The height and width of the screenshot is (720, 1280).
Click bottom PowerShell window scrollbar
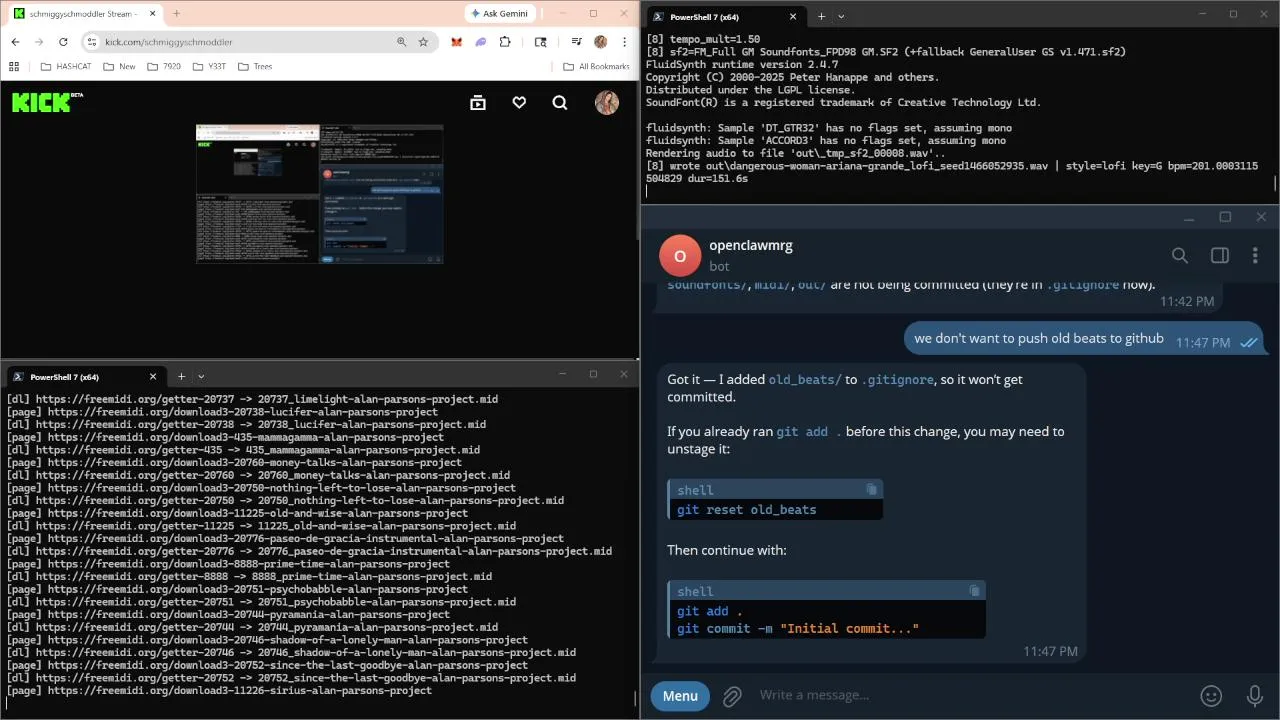pos(635,699)
